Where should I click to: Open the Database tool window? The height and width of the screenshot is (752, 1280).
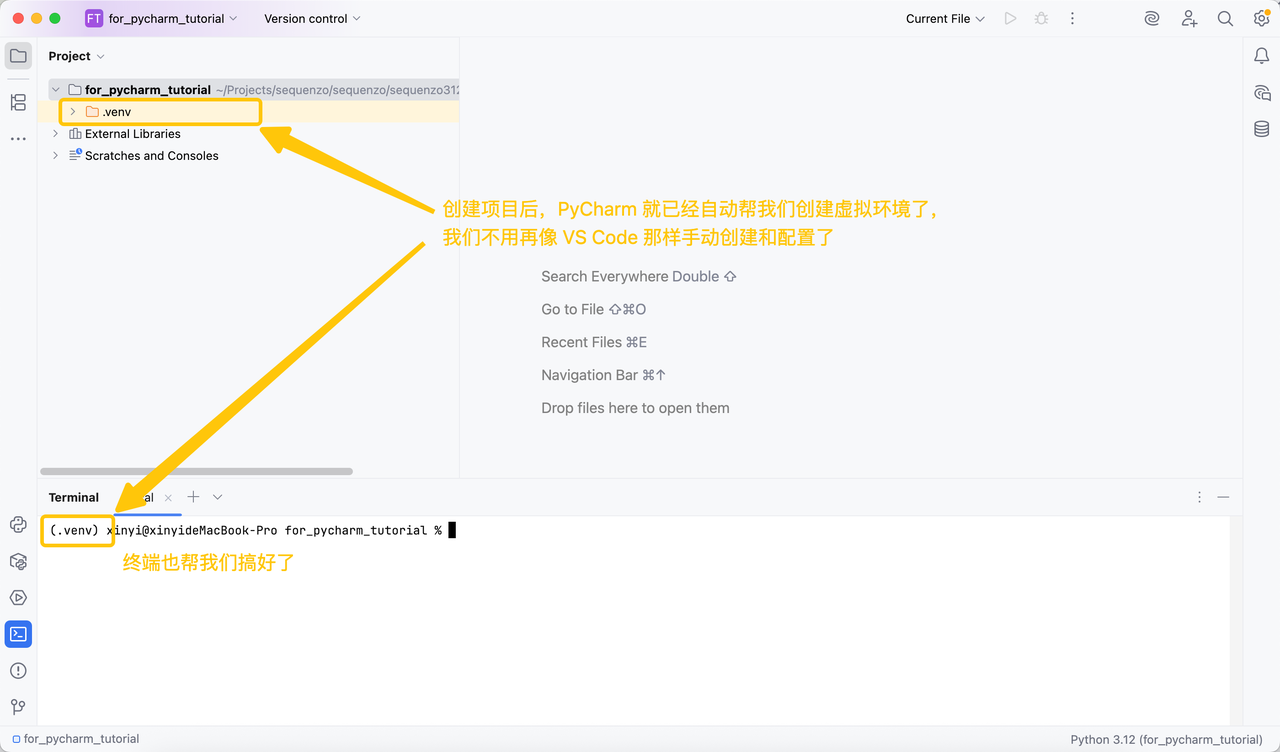(1261, 129)
